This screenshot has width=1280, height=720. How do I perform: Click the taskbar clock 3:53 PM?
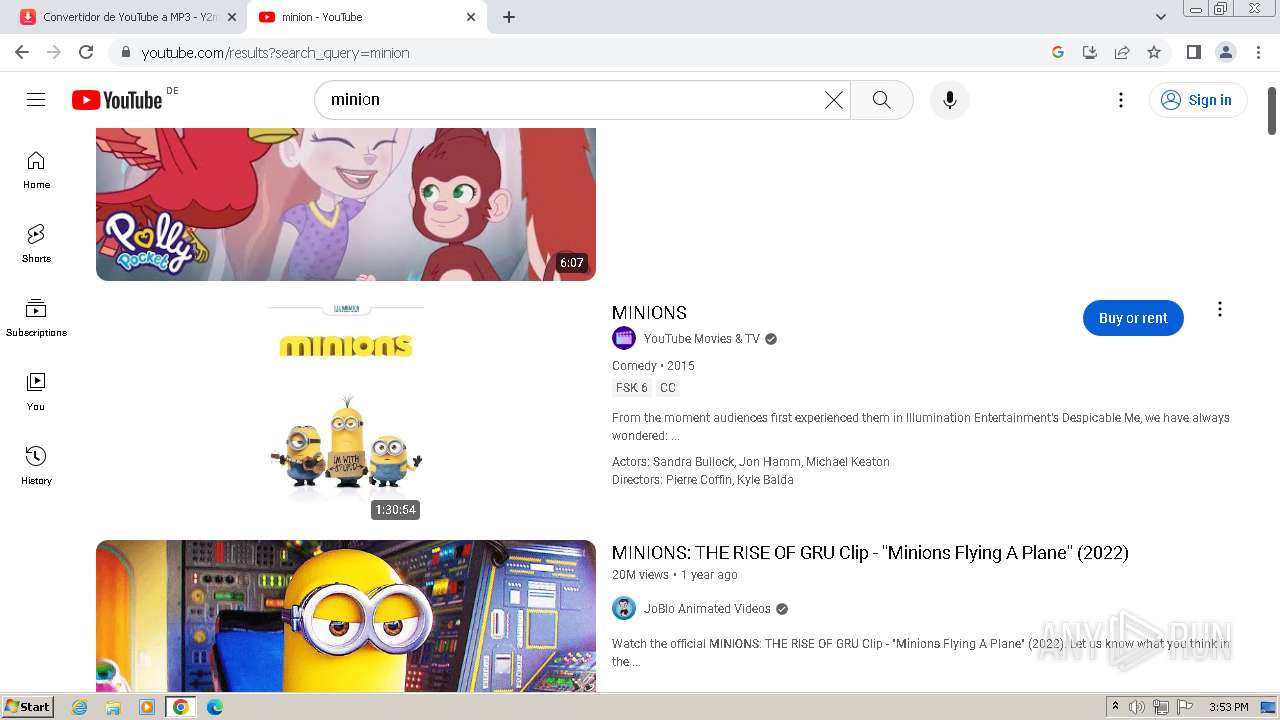(x=1229, y=707)
